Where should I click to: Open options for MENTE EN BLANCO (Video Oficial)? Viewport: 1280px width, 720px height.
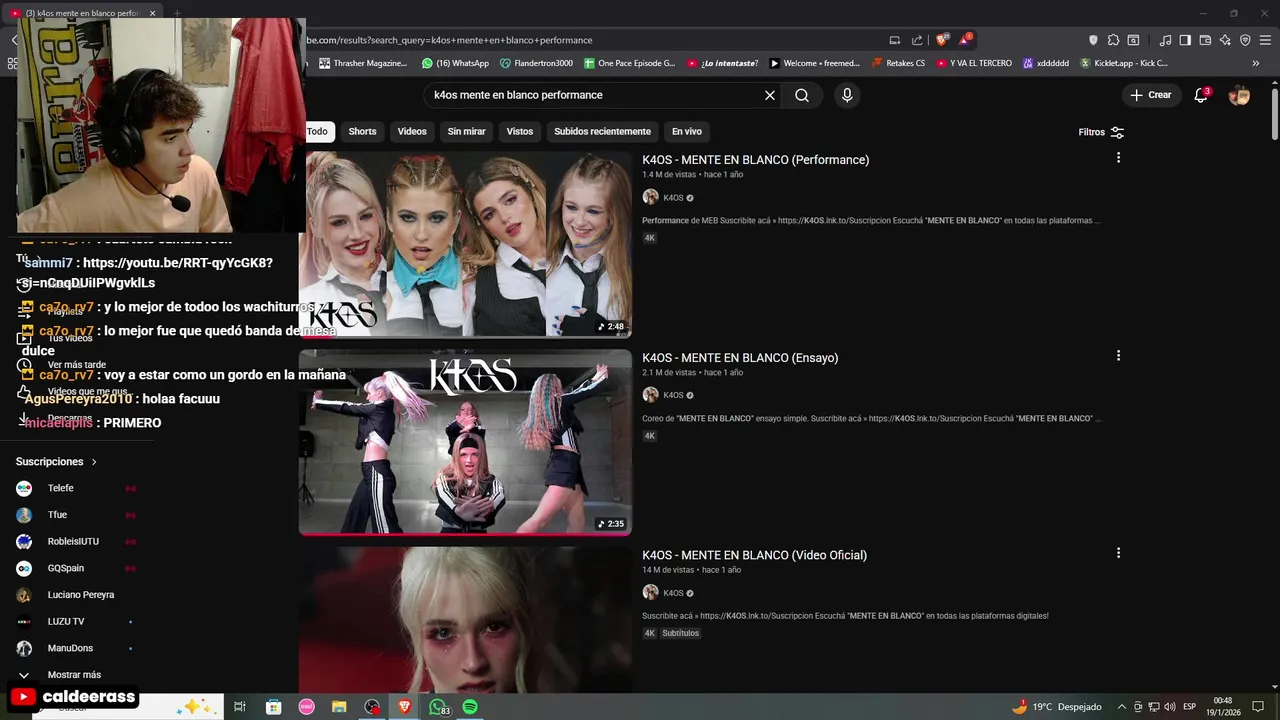tap(1118, 553)
